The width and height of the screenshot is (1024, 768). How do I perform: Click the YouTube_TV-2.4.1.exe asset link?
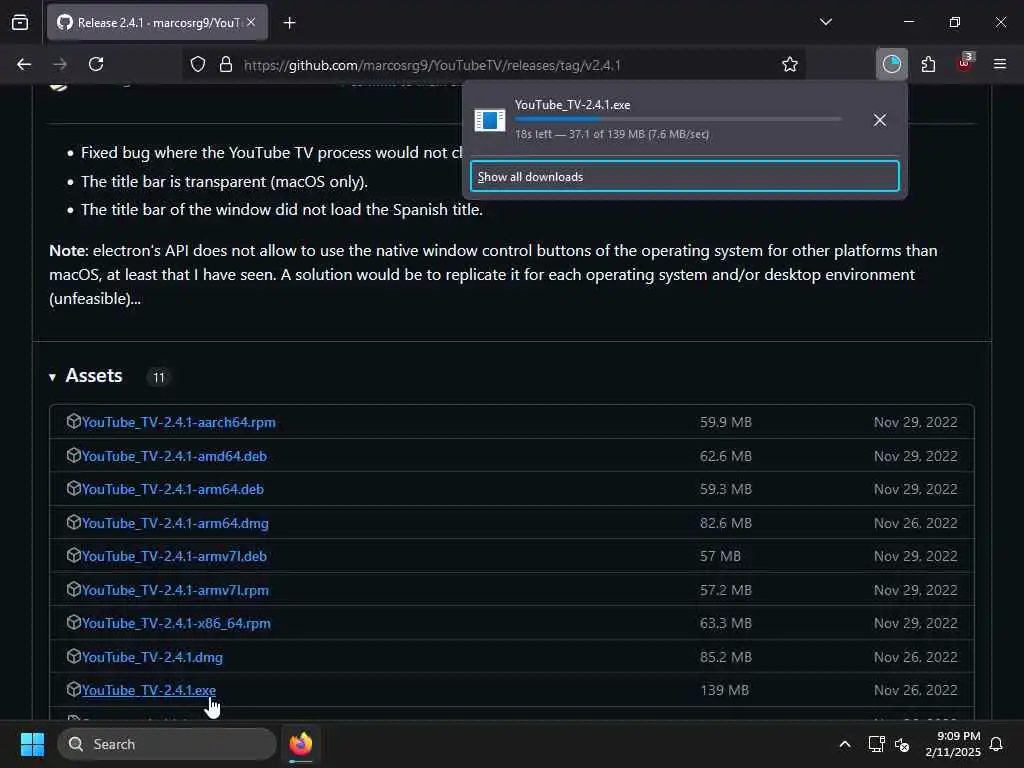[149, 690]
